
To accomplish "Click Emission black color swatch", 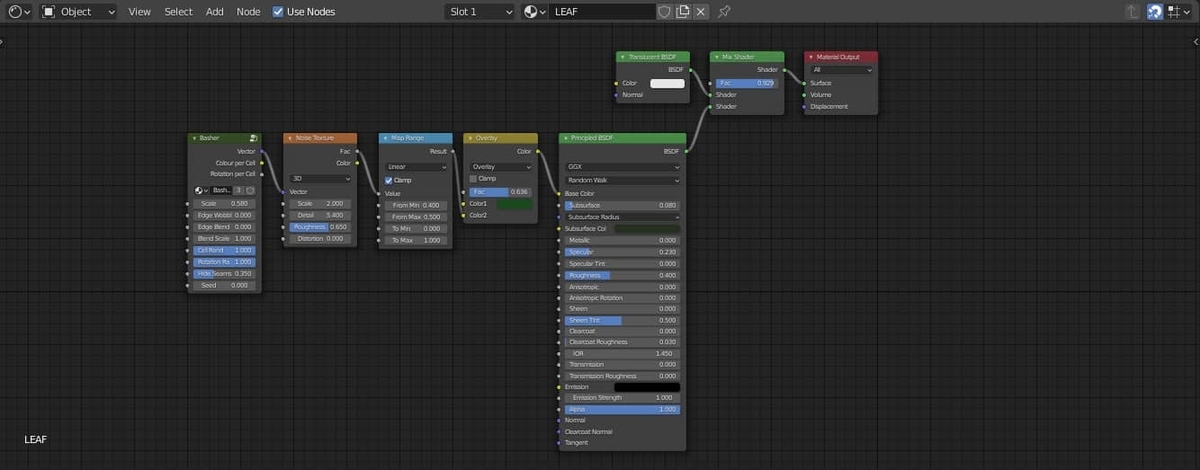I will pyautogui.click(x=647, y=387).
